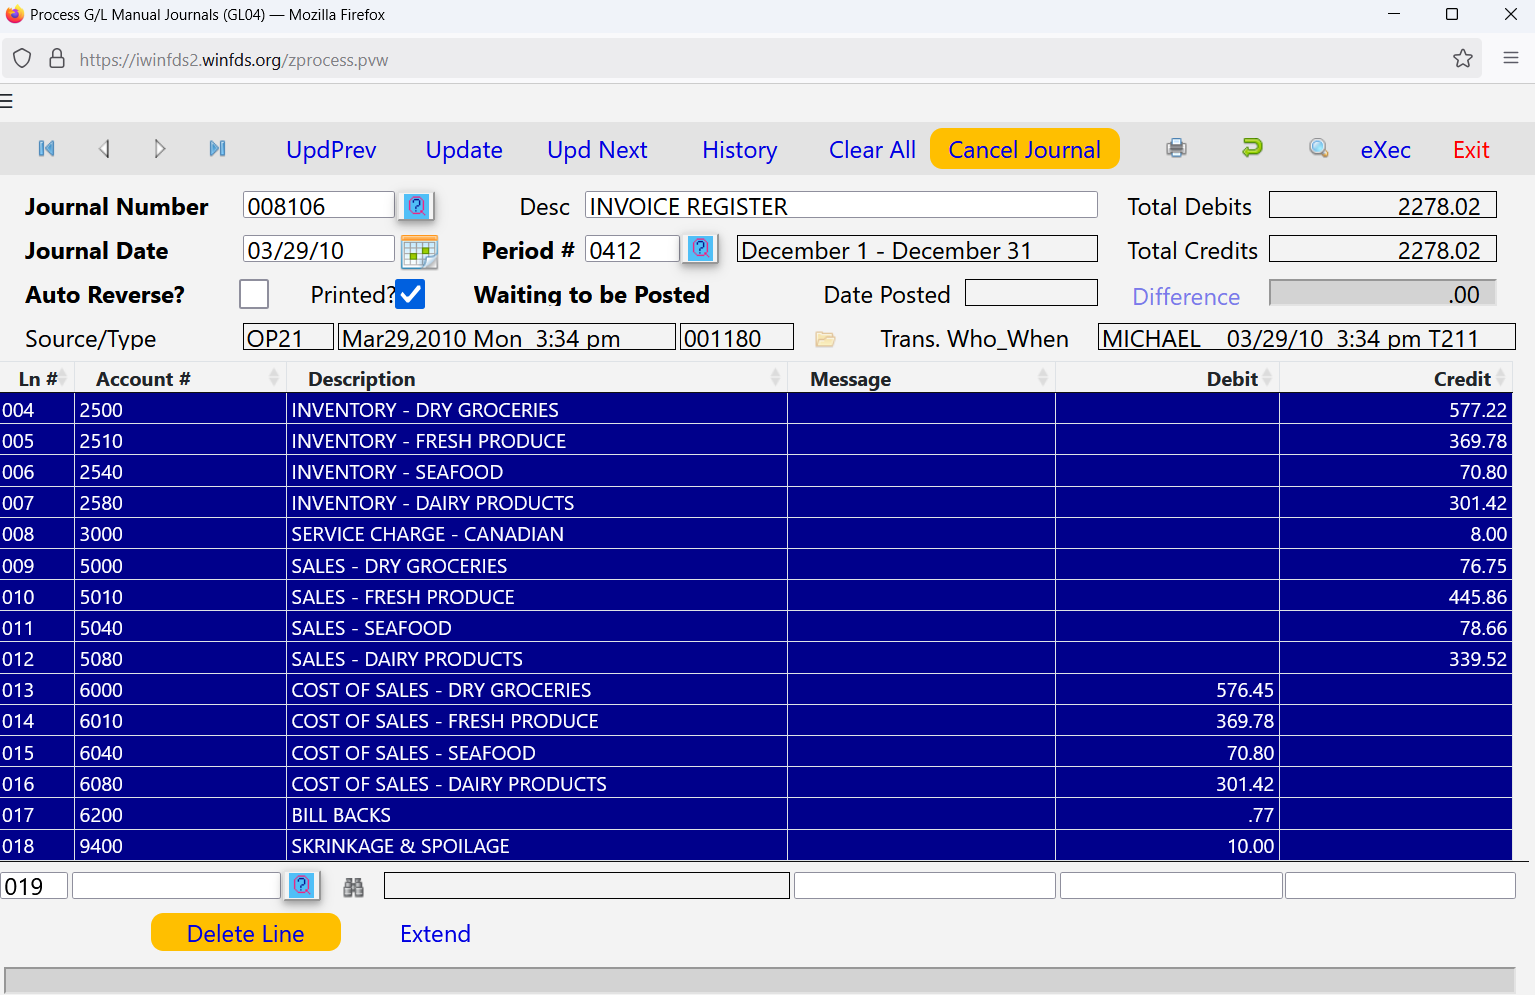Click the green undo arrow toolbar icon
Image resolution: width=1535 pixels, height=995 pixels.
point(1252,147)
